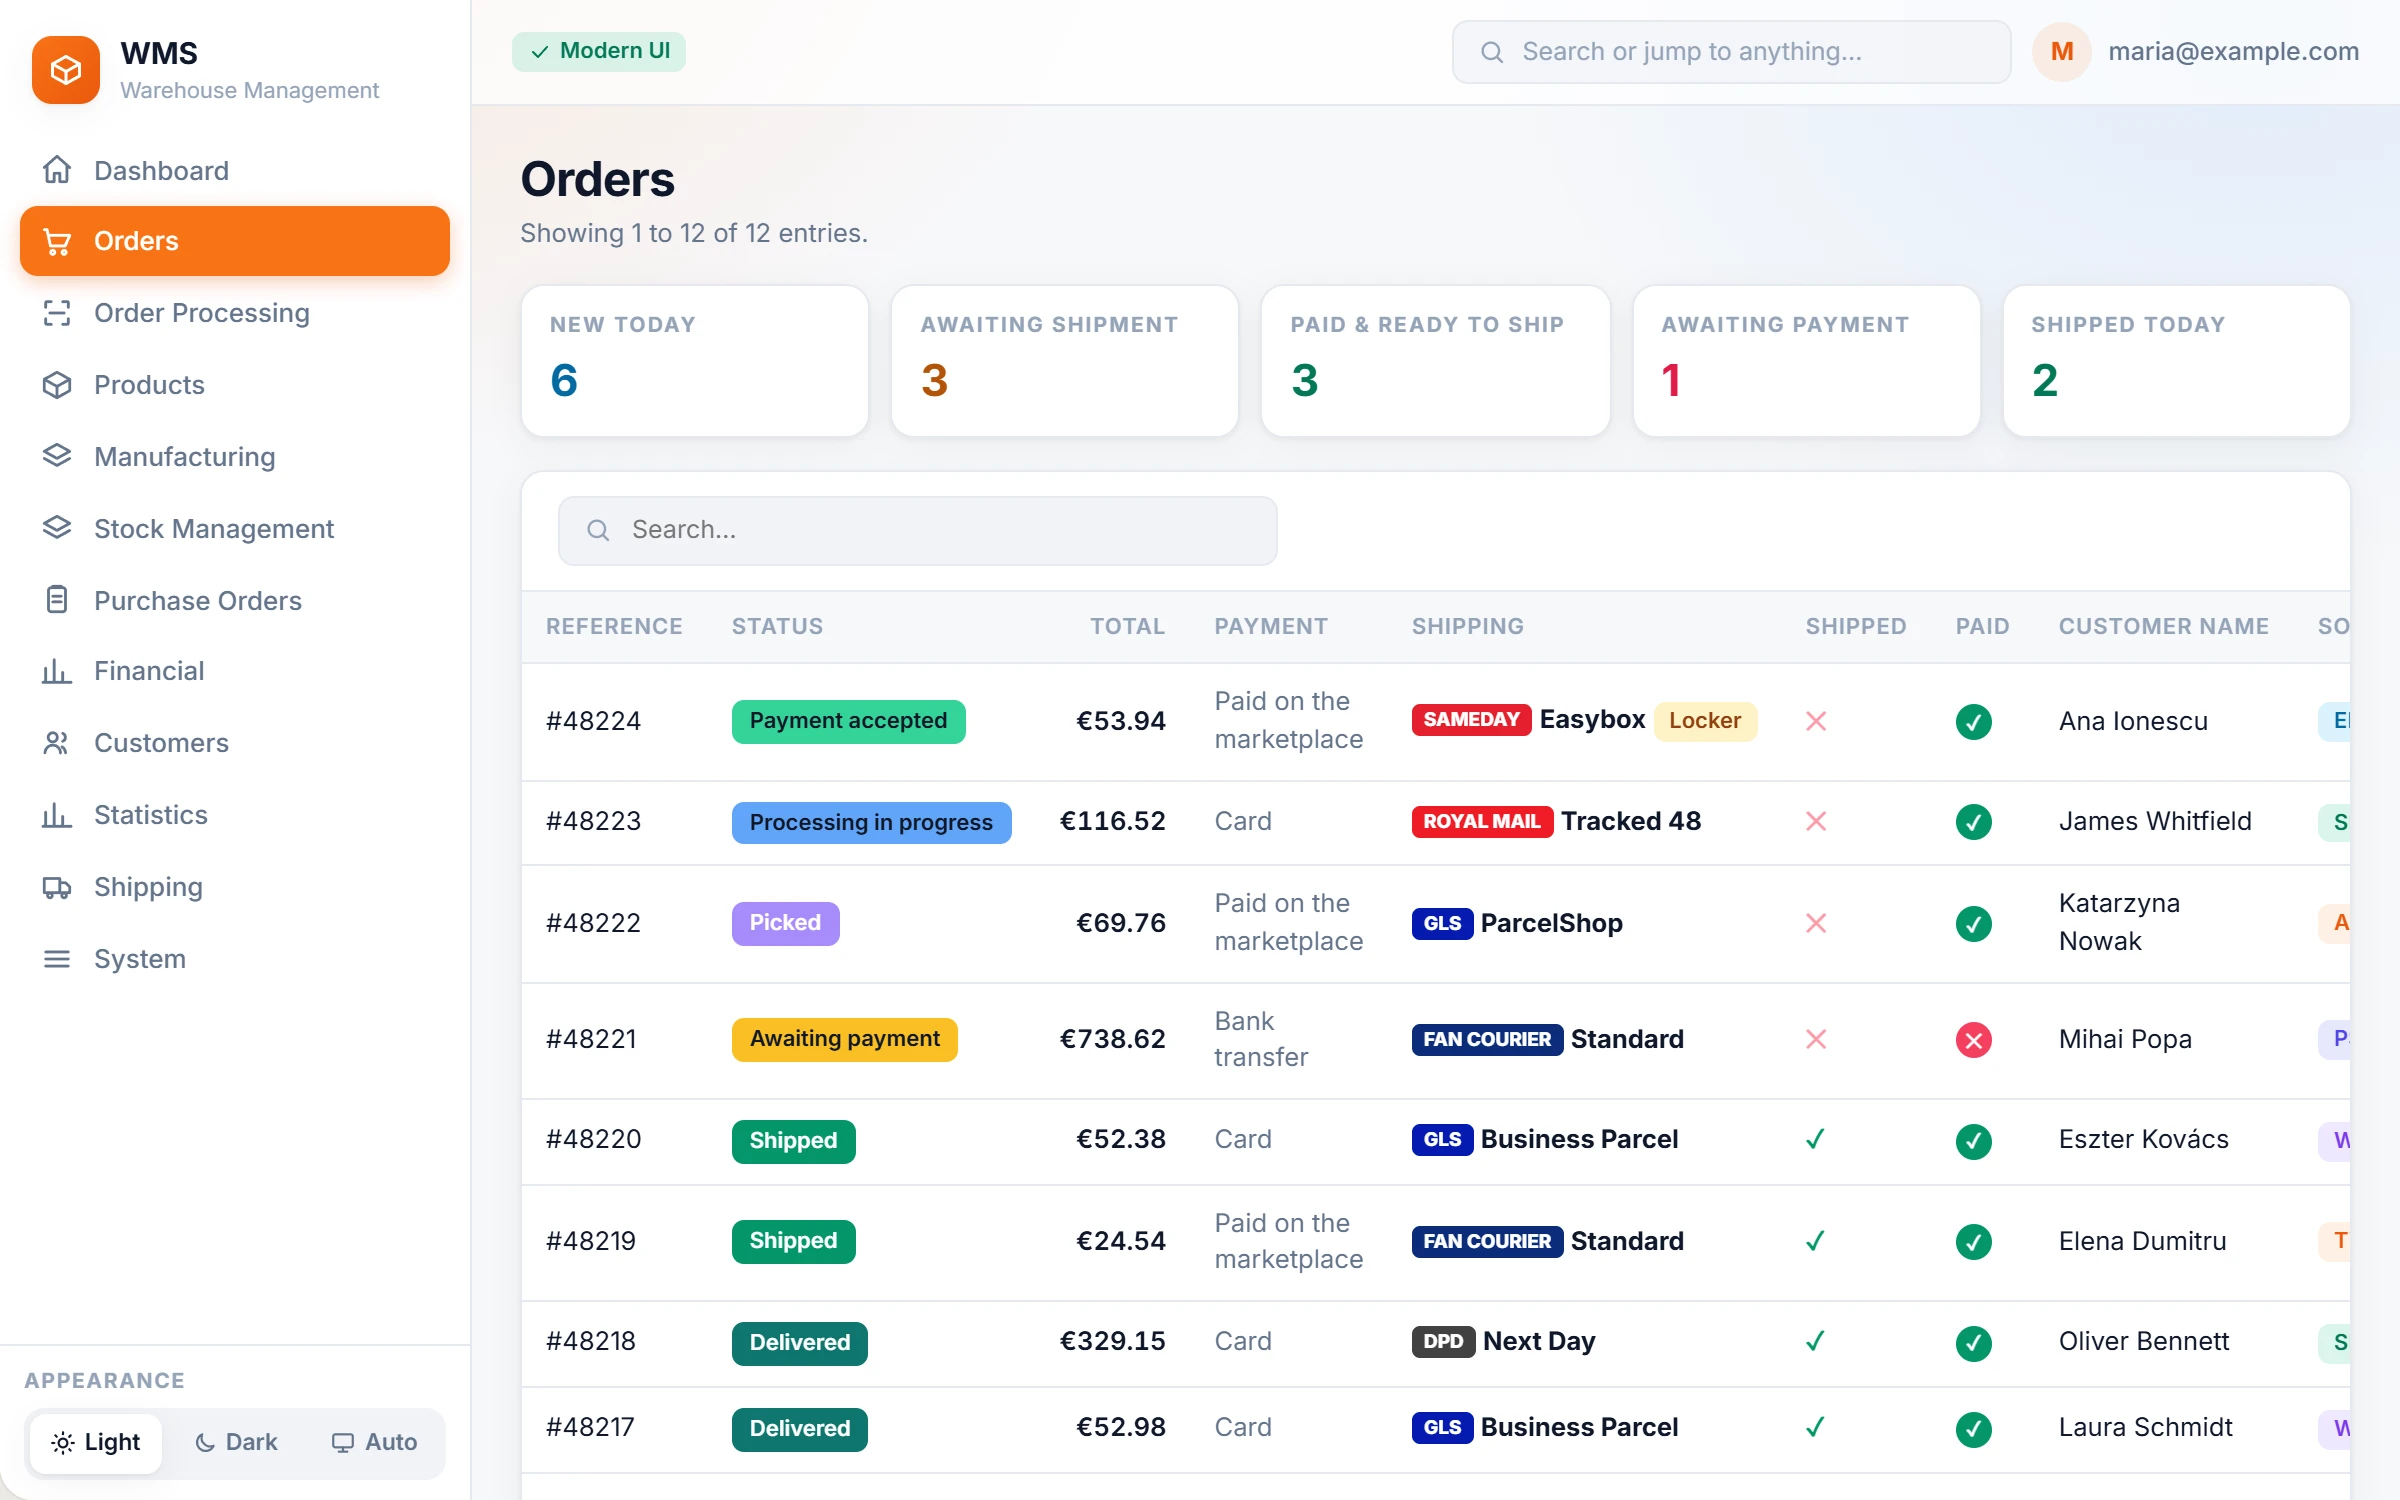Open Dashboard via its home icon

(57, 170)
